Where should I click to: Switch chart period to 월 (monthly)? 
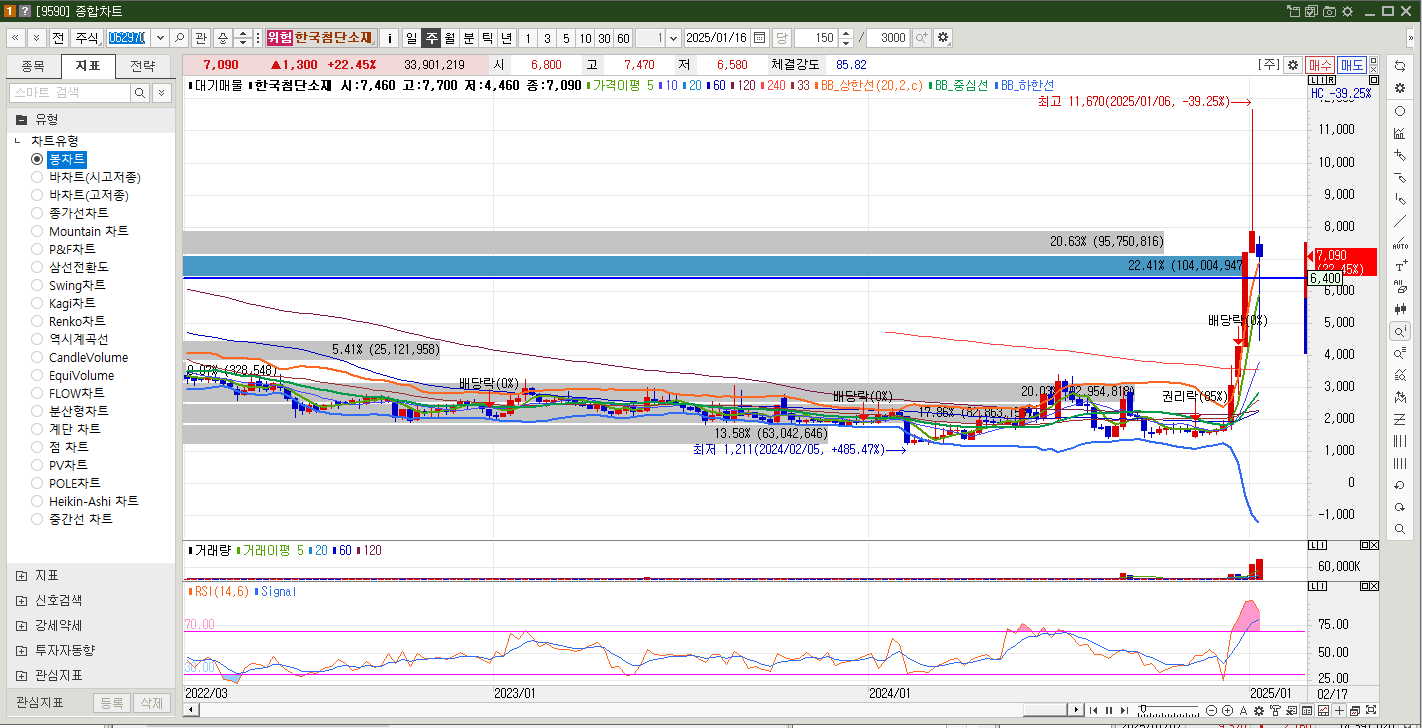[x=449, y=38]
